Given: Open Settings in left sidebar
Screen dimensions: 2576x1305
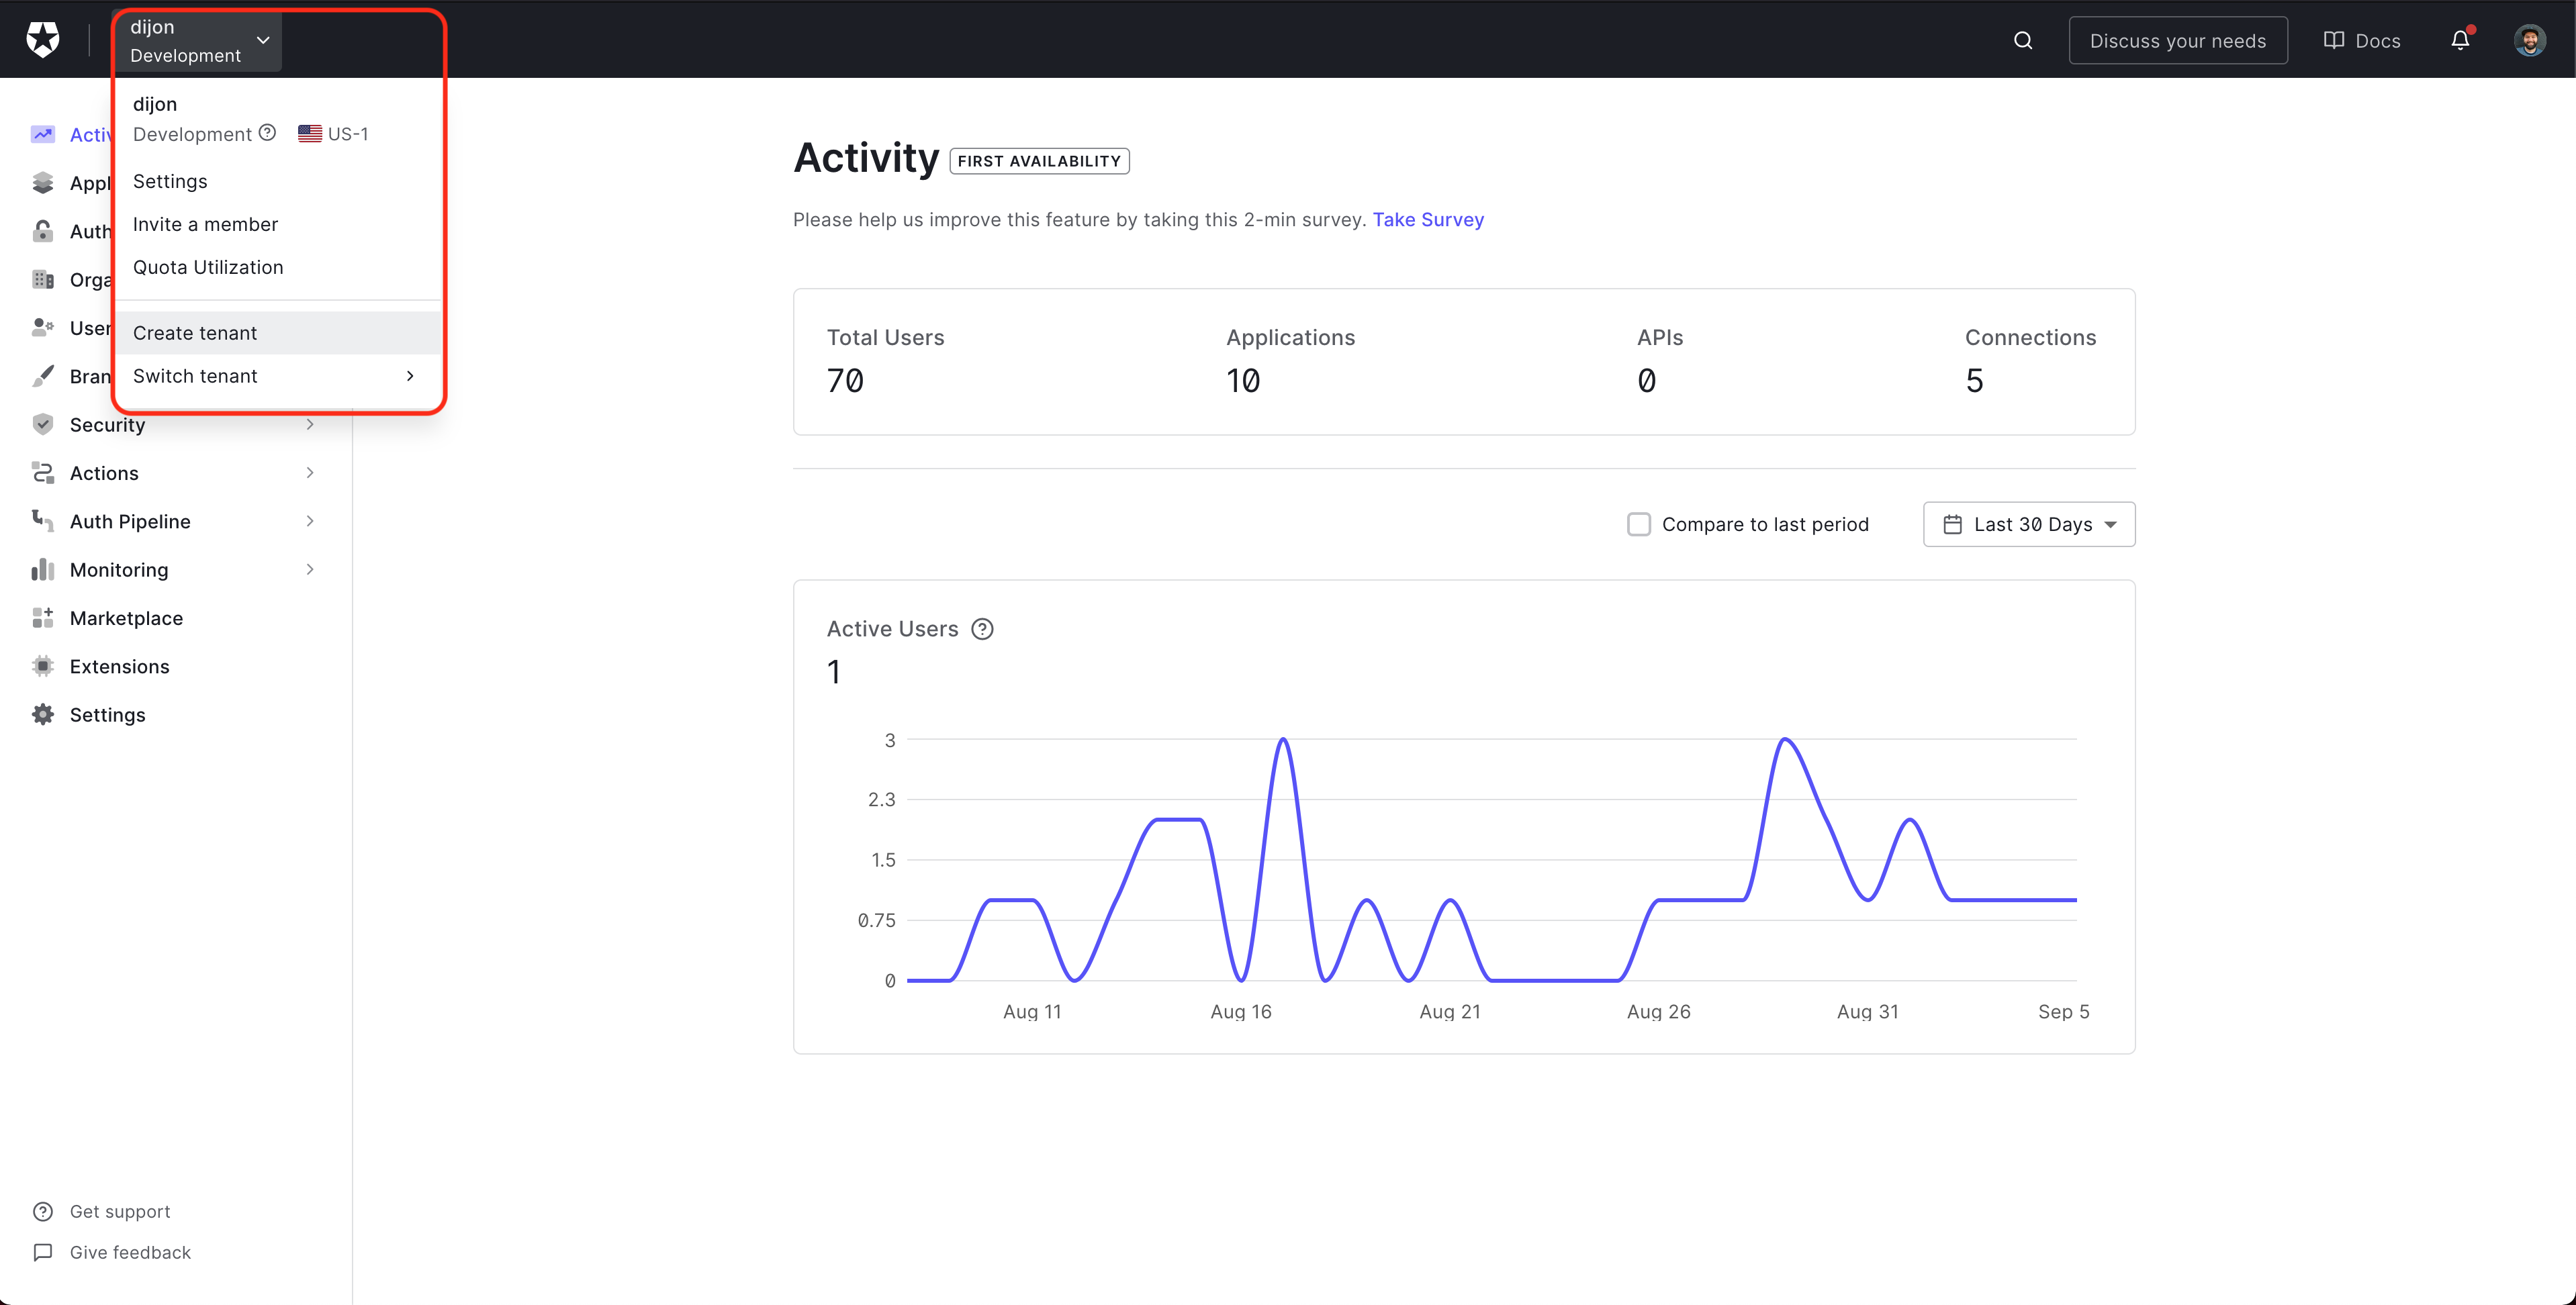Looking at the screenshot, I should tap(108, 714).
